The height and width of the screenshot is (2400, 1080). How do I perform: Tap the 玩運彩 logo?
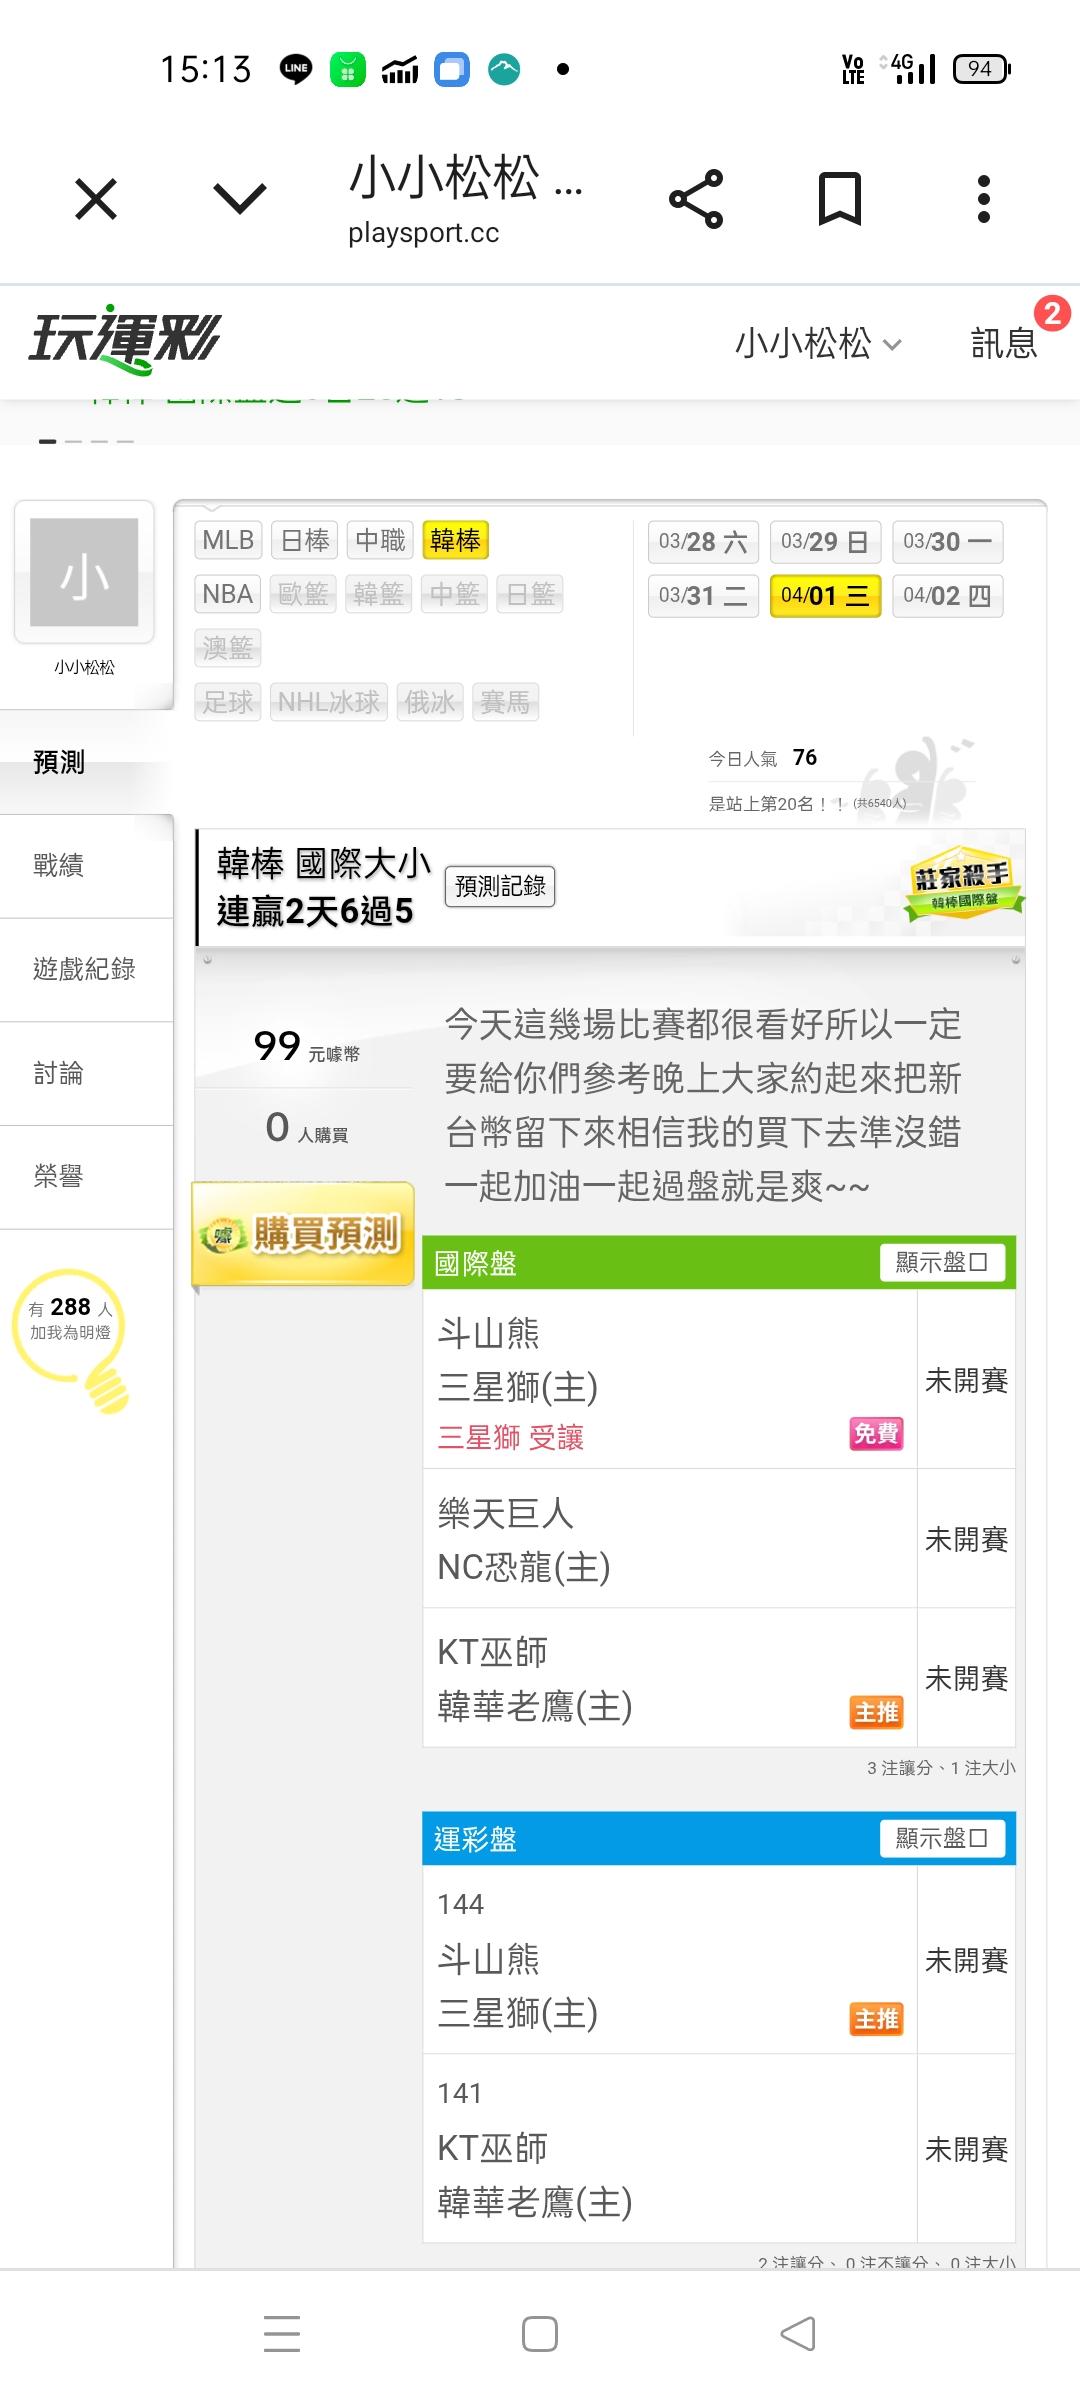coord(124,340)
